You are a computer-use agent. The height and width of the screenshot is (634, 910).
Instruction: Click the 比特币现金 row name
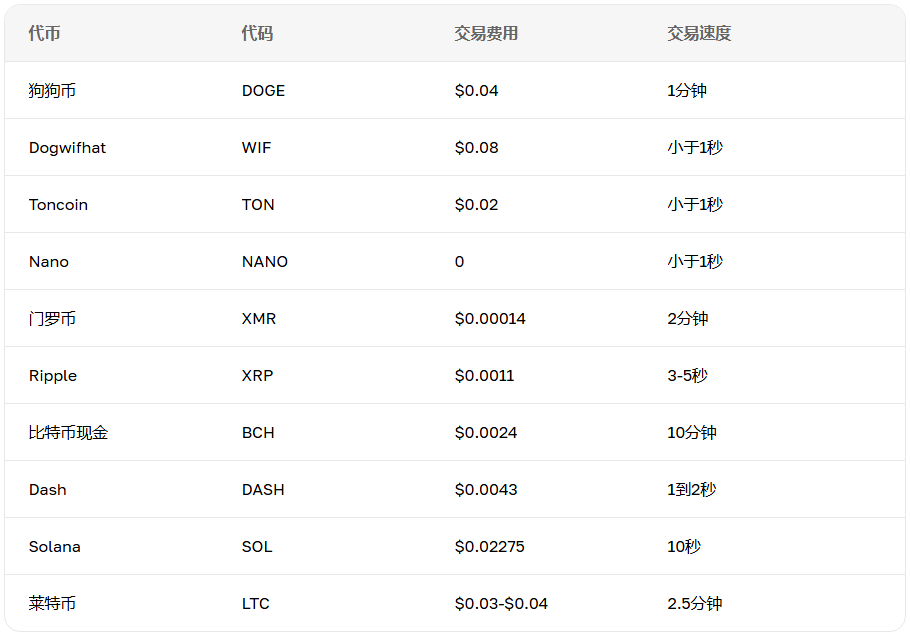tap(68, 433)
